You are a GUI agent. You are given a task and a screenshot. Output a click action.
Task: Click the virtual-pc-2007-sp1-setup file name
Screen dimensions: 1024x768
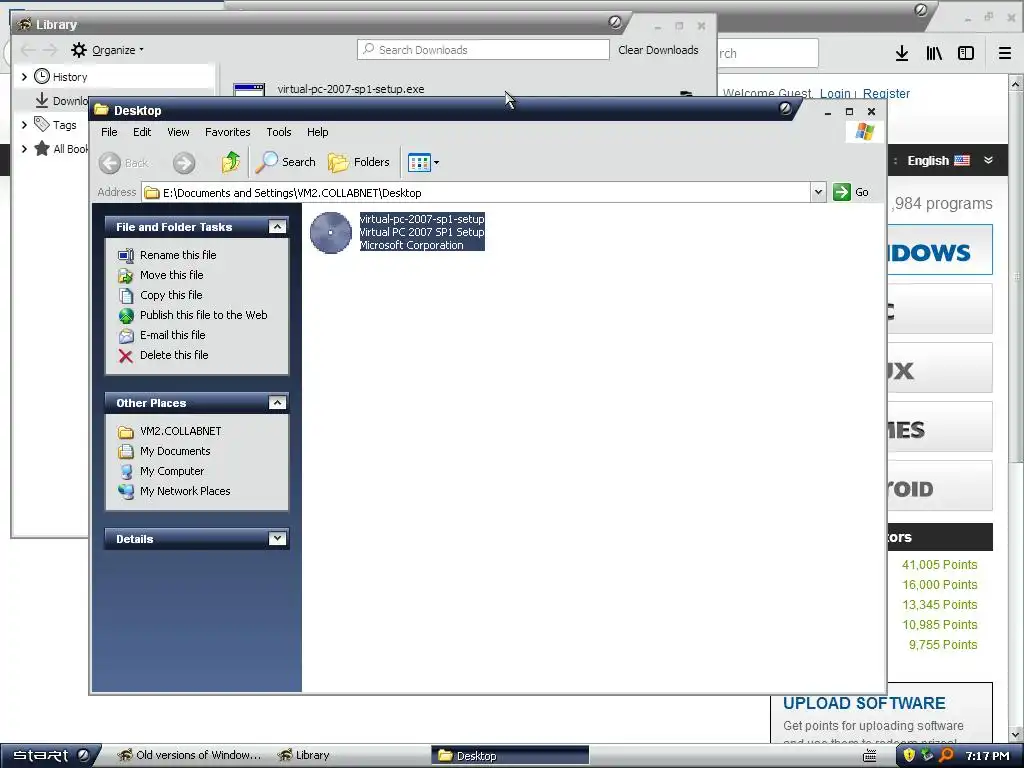coord(423,219)
